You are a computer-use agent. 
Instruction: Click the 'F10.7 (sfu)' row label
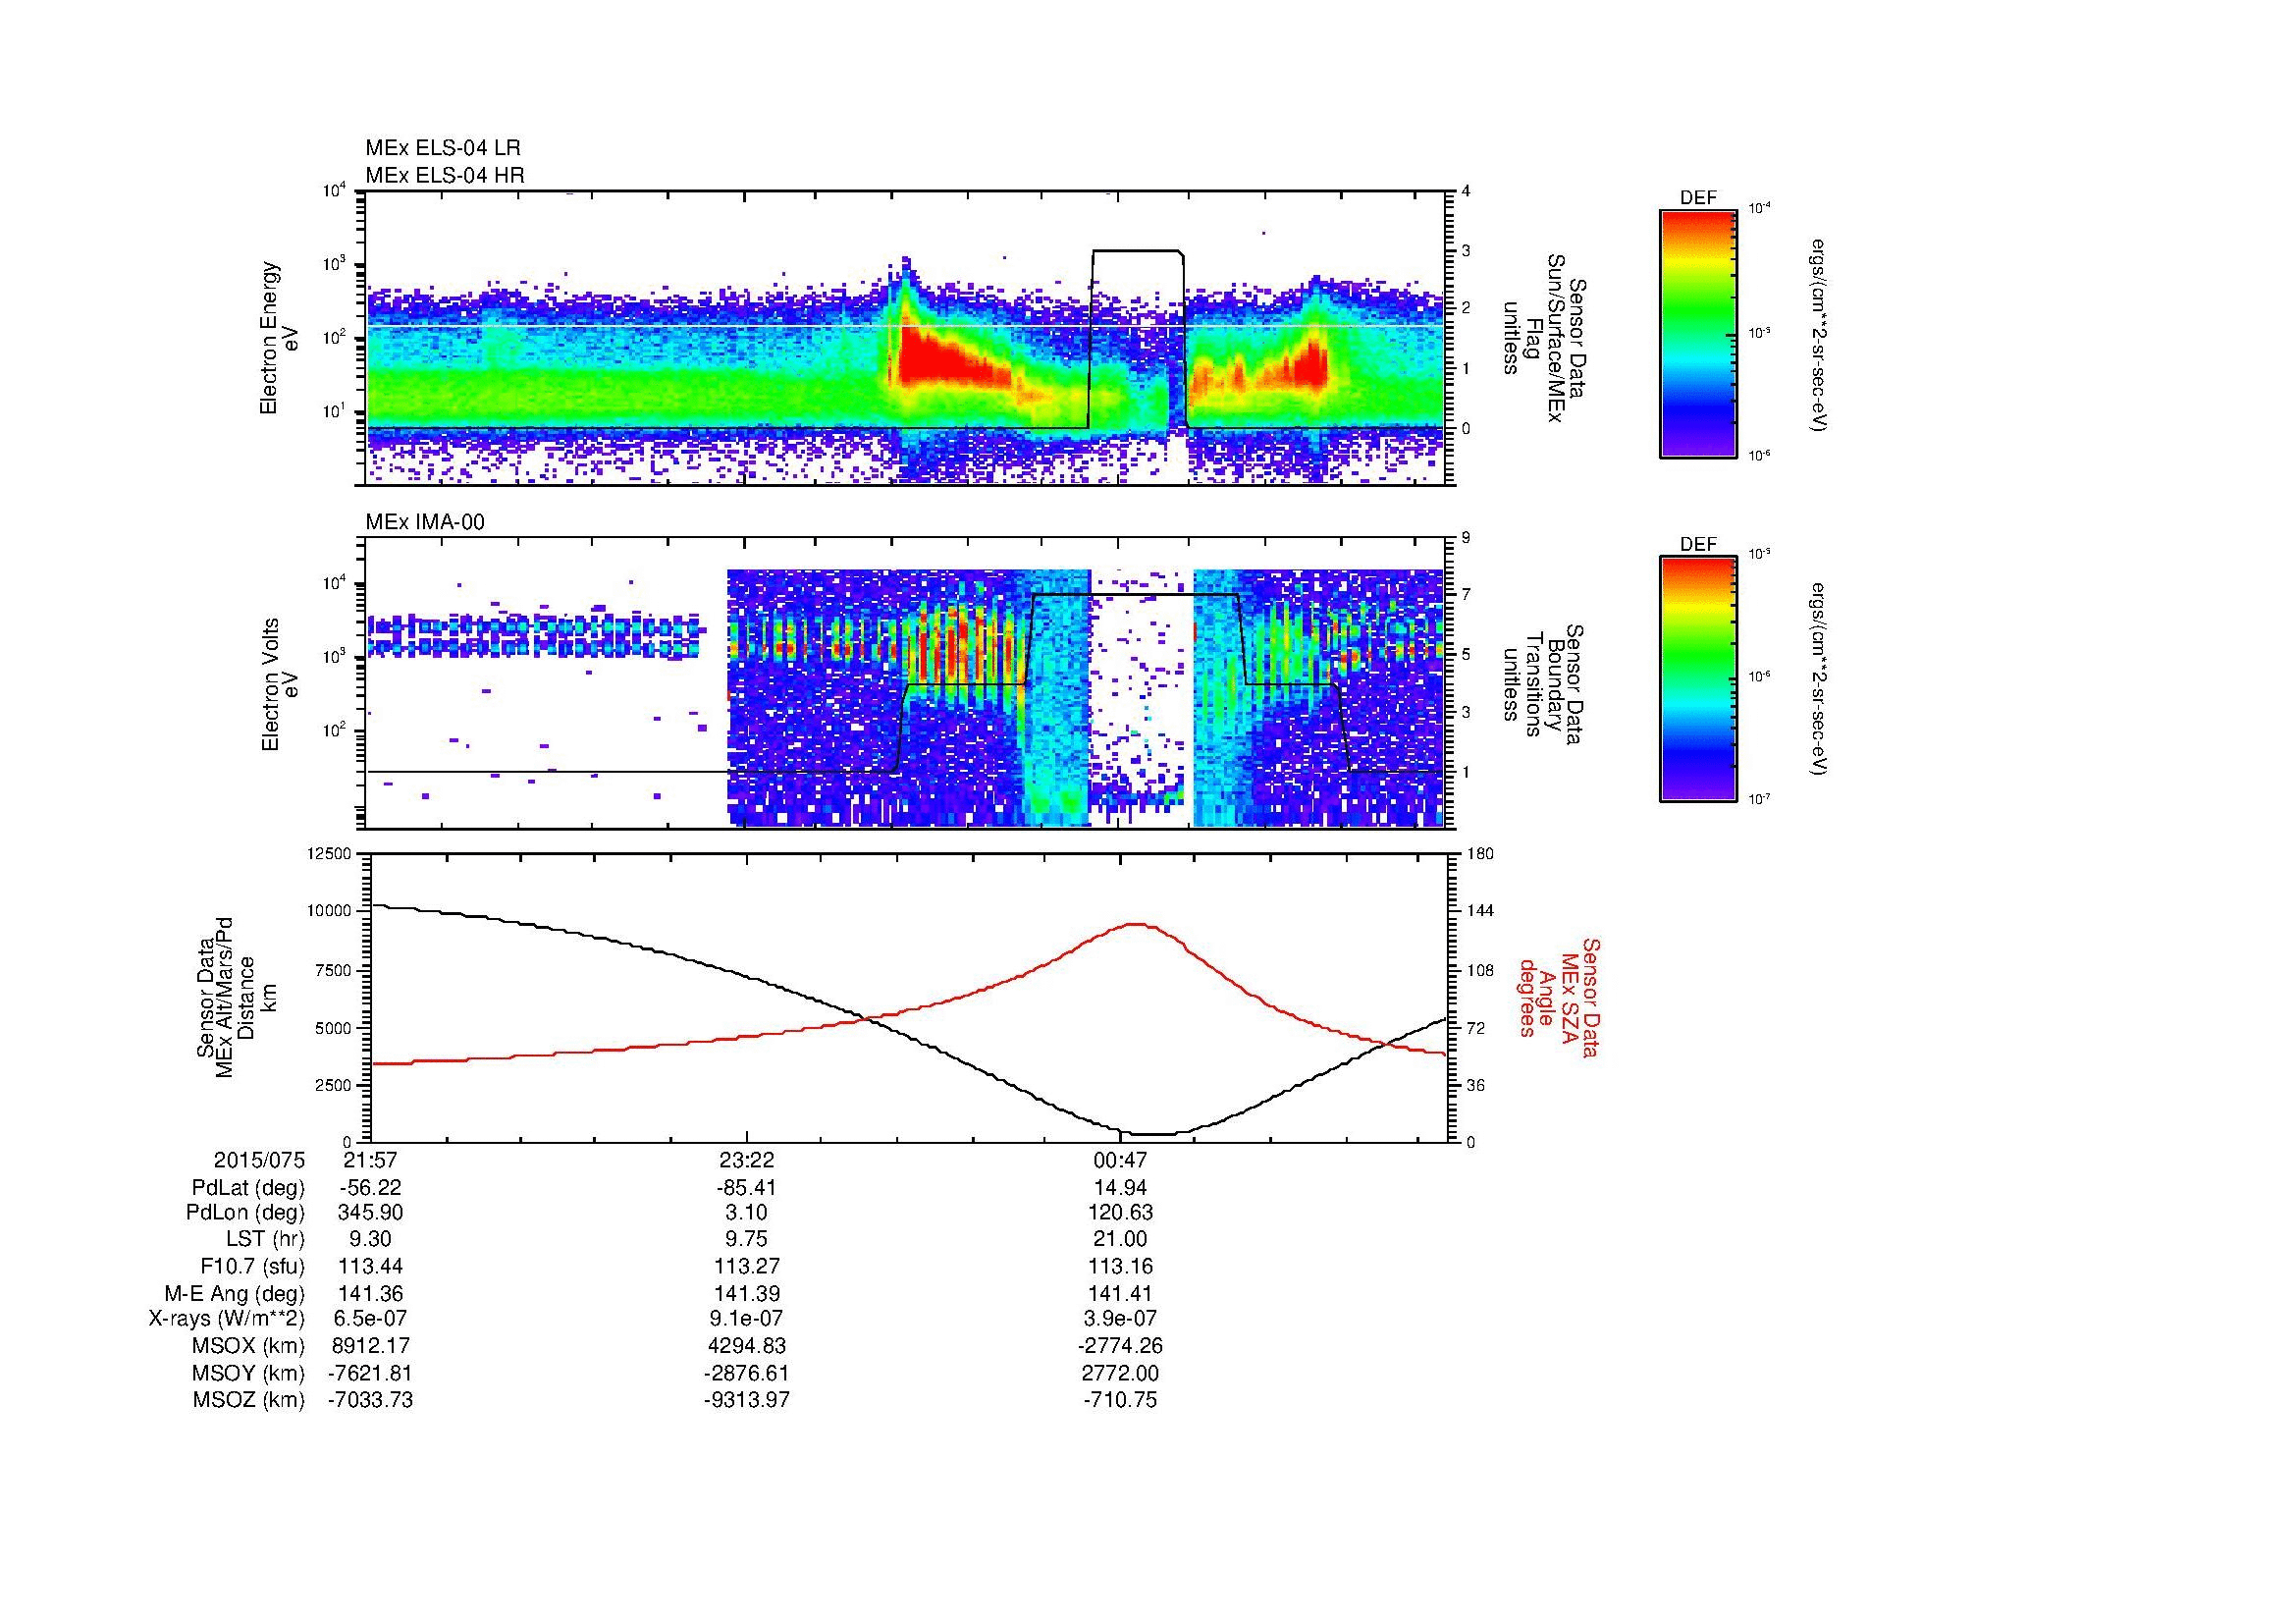point(252,1266)
